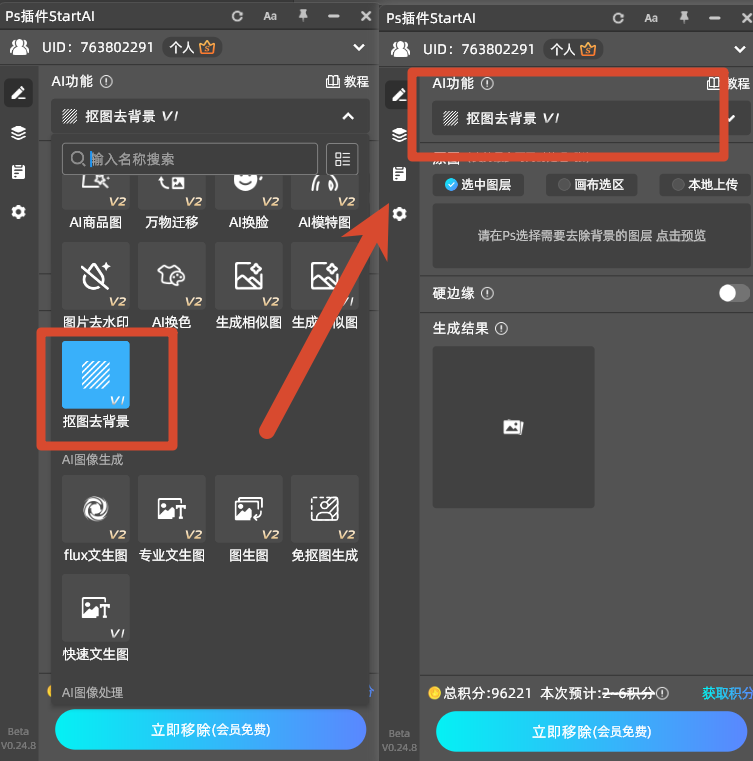The image size is (753, 761).
Task: Select 图生图 function
Action: tap(248, 519)
